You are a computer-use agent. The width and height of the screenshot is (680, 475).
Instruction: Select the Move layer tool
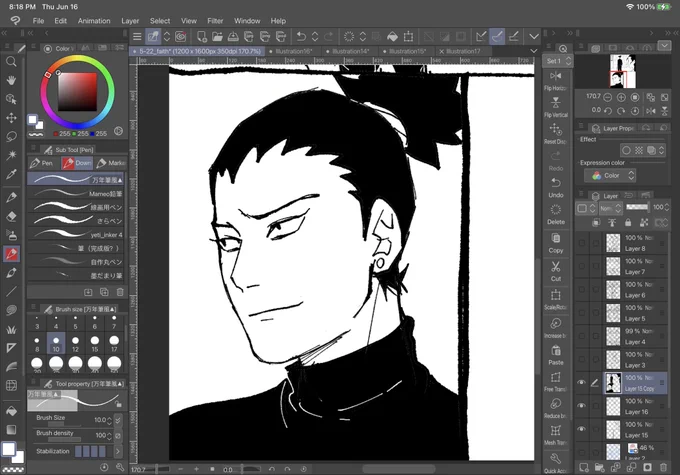11,118
